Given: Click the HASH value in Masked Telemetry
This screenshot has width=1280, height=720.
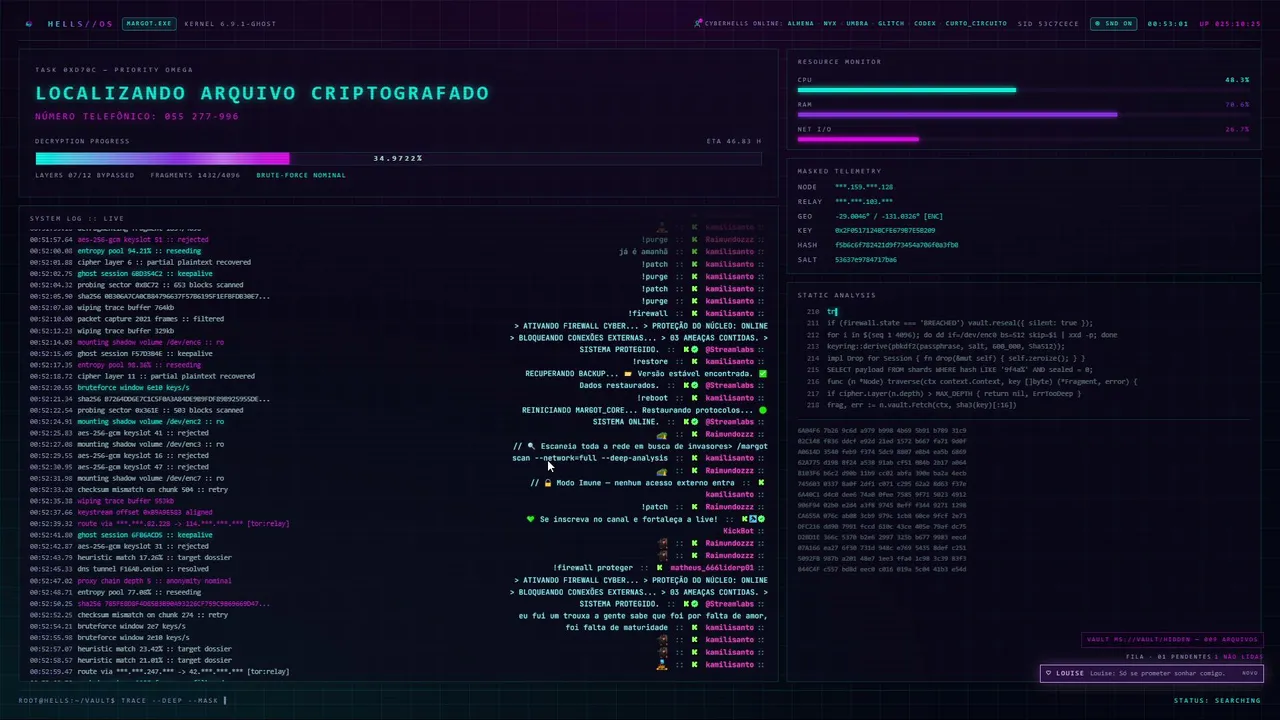Looking at the screenshot, I should pyautogui.click(x=897, y=245).
